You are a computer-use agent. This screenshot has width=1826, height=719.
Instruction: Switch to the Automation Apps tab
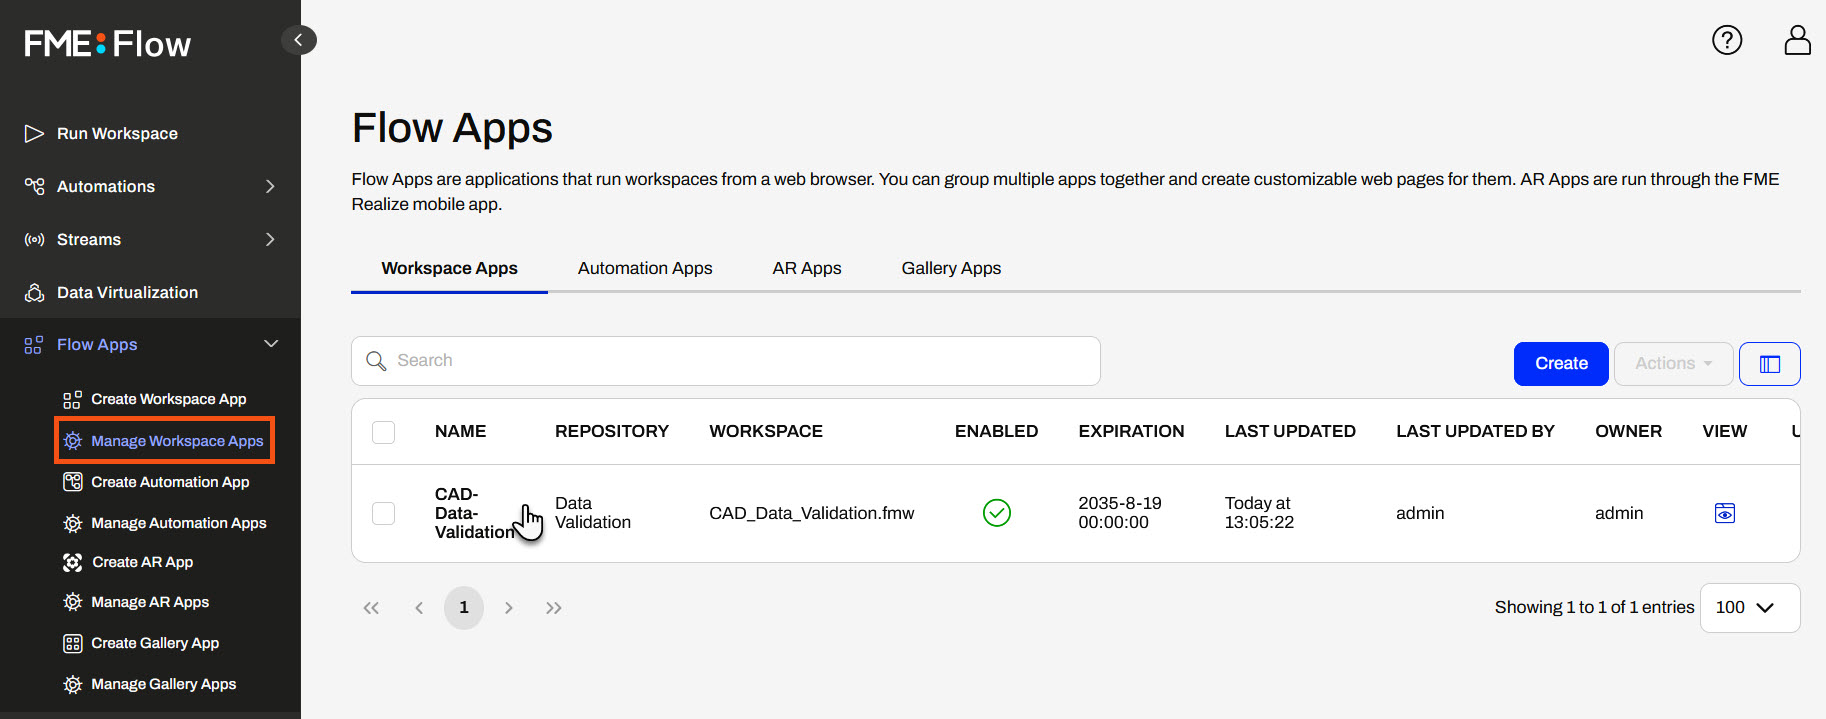tap(645, 268)
